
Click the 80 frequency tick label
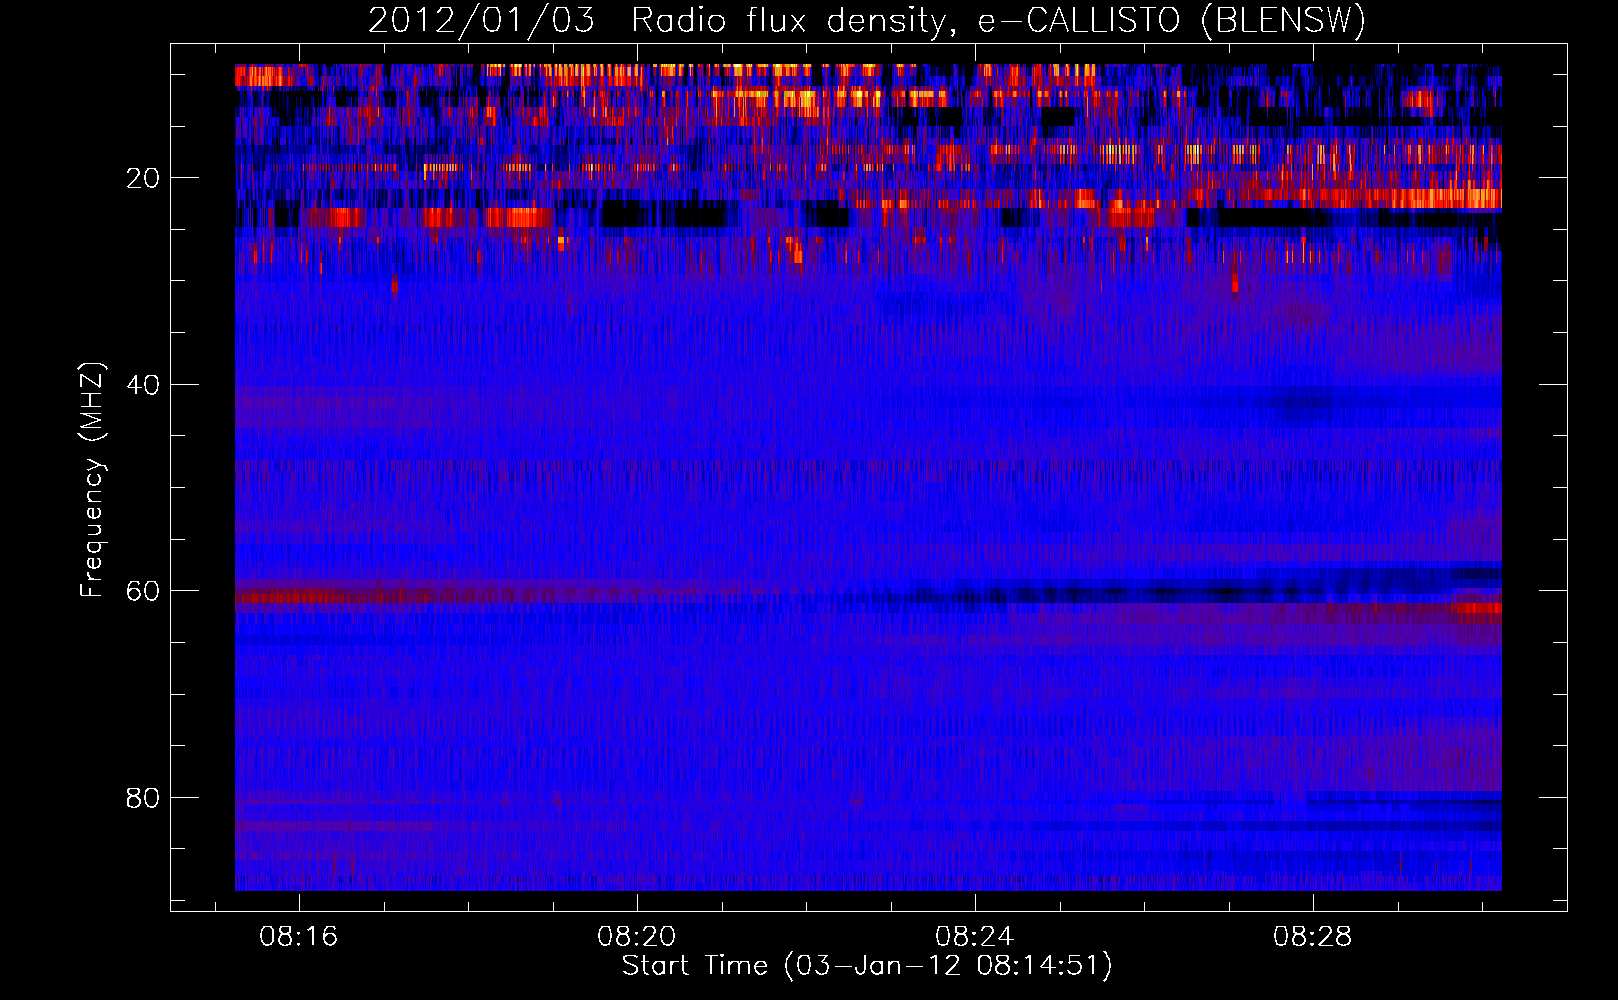coord(144,798)
